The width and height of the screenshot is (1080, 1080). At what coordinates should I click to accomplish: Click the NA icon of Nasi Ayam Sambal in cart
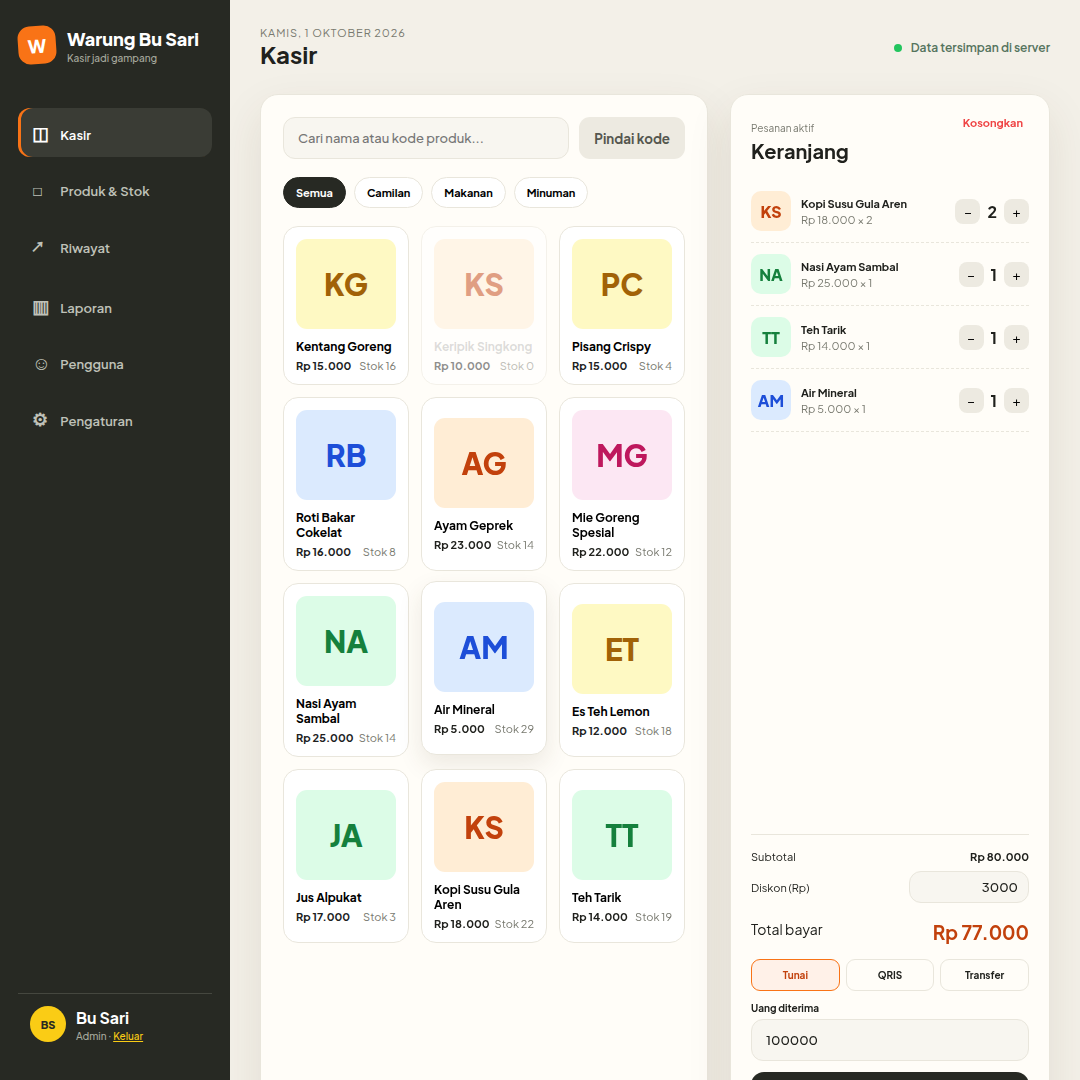tap(771, 274)
